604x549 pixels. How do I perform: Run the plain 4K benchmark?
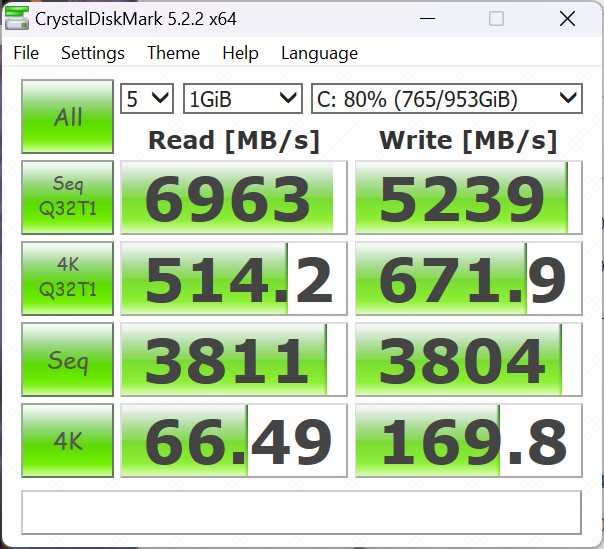click(67, 440)
